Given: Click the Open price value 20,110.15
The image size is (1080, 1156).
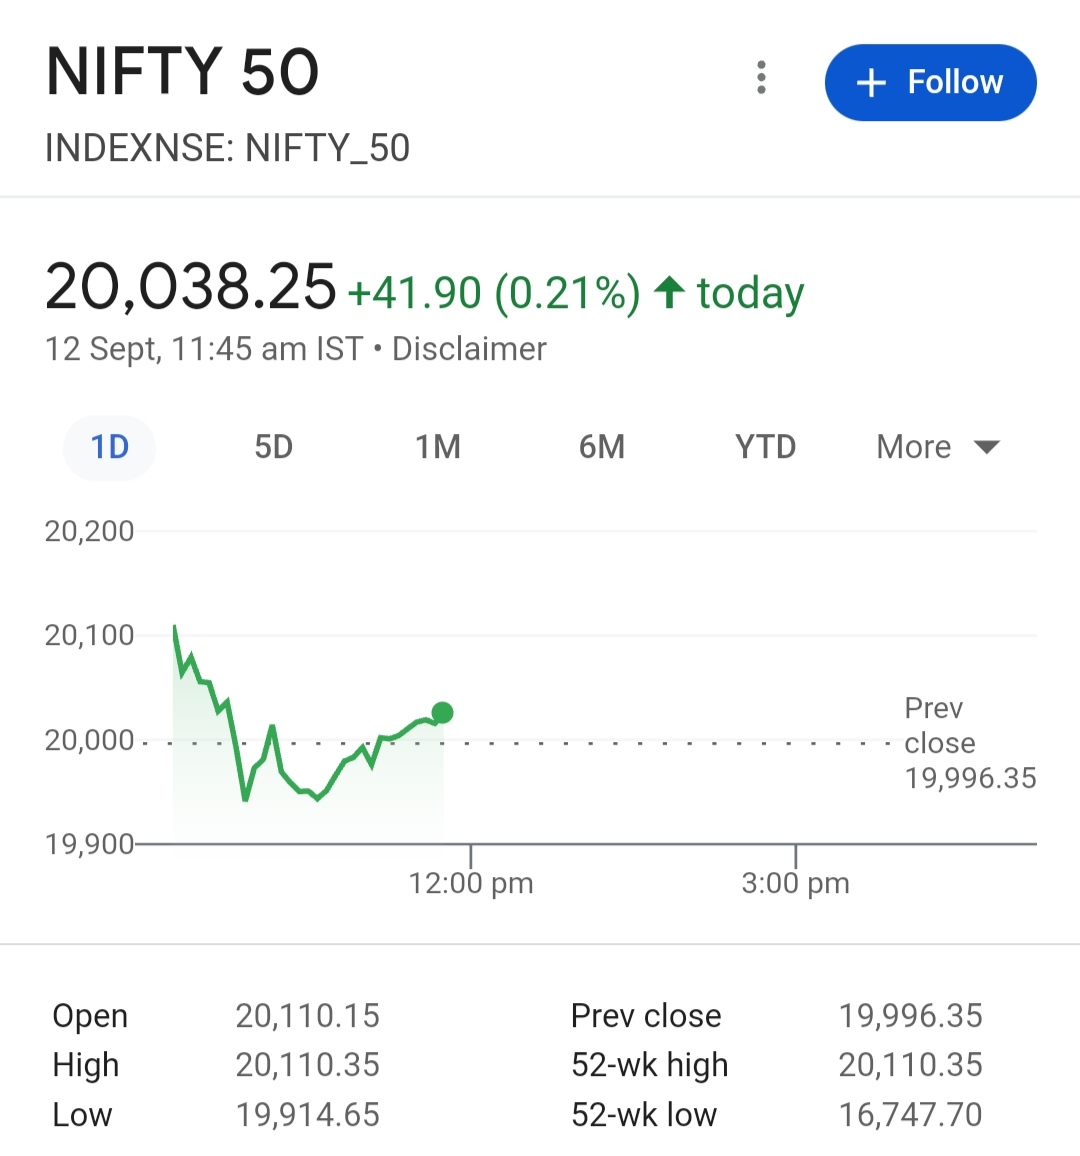Looking at the screenshot, I should pyautogui.click(x=307, y=1015).
